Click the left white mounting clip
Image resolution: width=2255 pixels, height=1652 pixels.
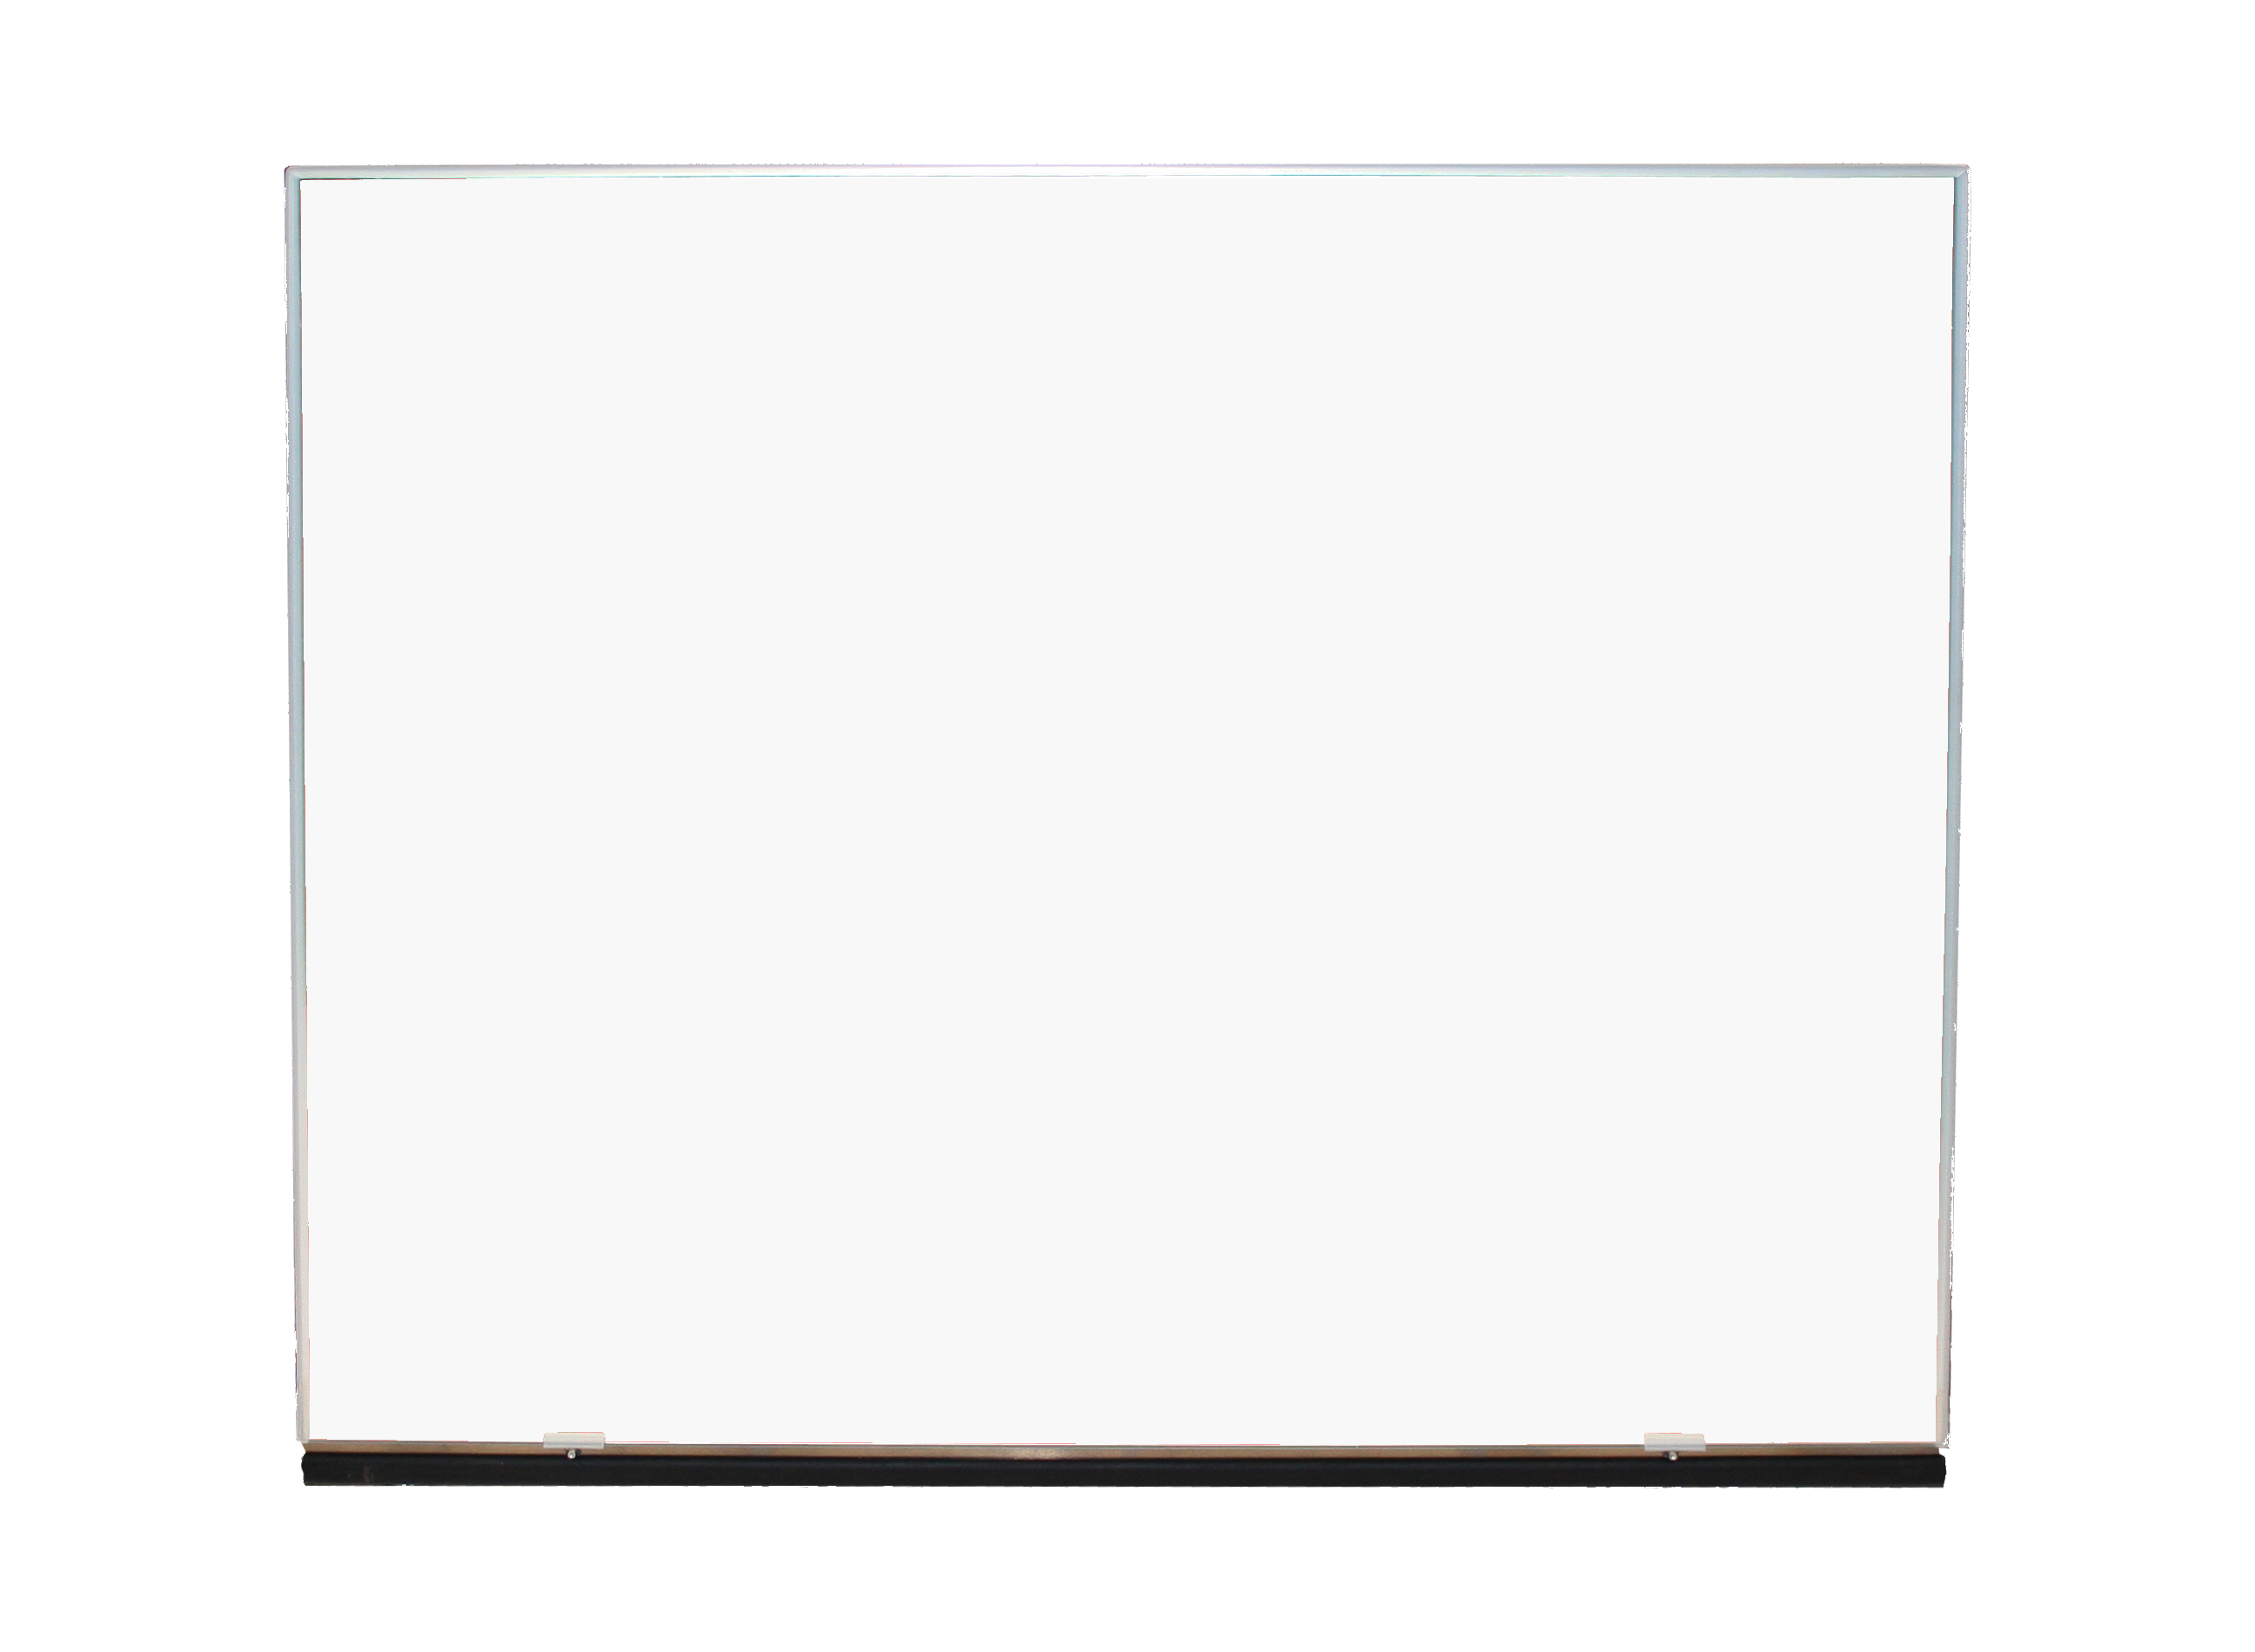tap(574, 1441)
